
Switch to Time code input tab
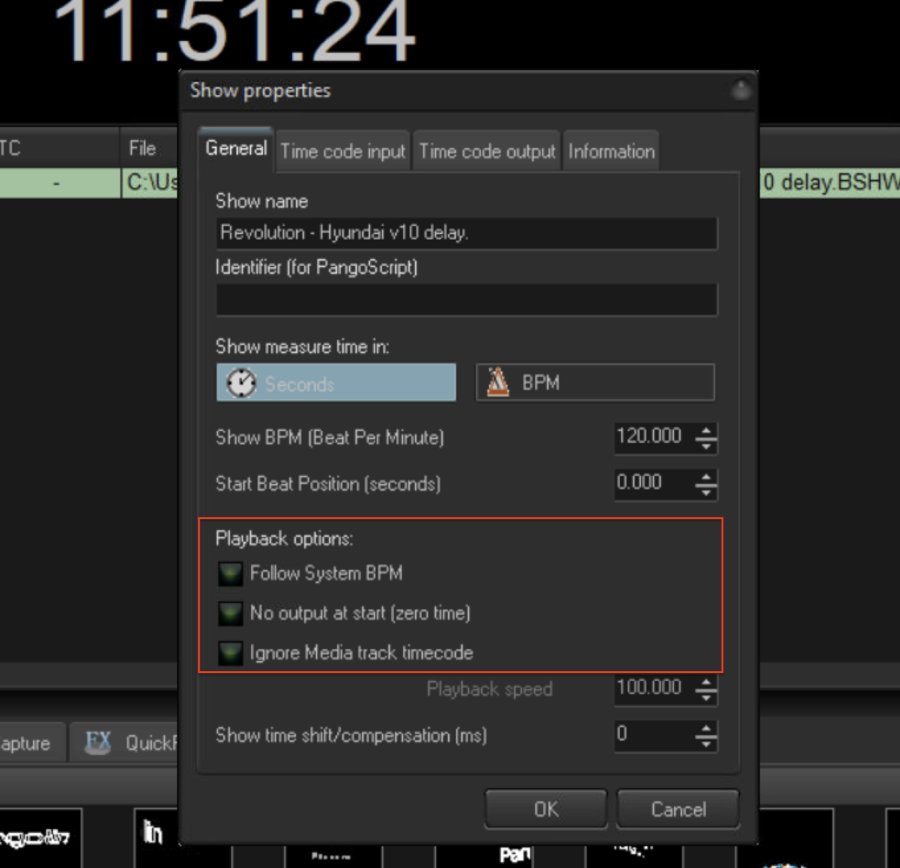point(343,152)
